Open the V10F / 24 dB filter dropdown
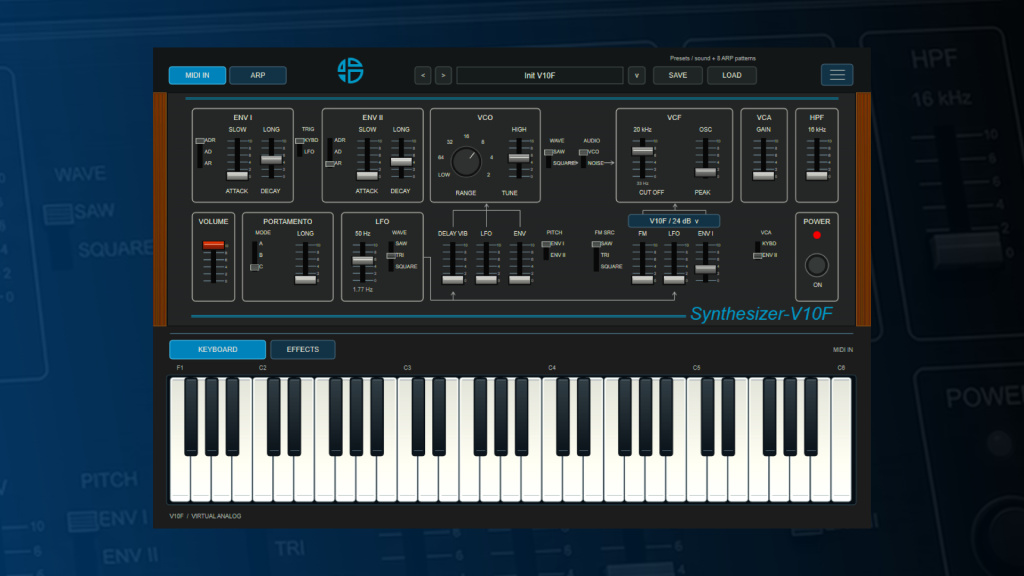This screenshot has height=576, width=1024. click(x=674, y=221)
